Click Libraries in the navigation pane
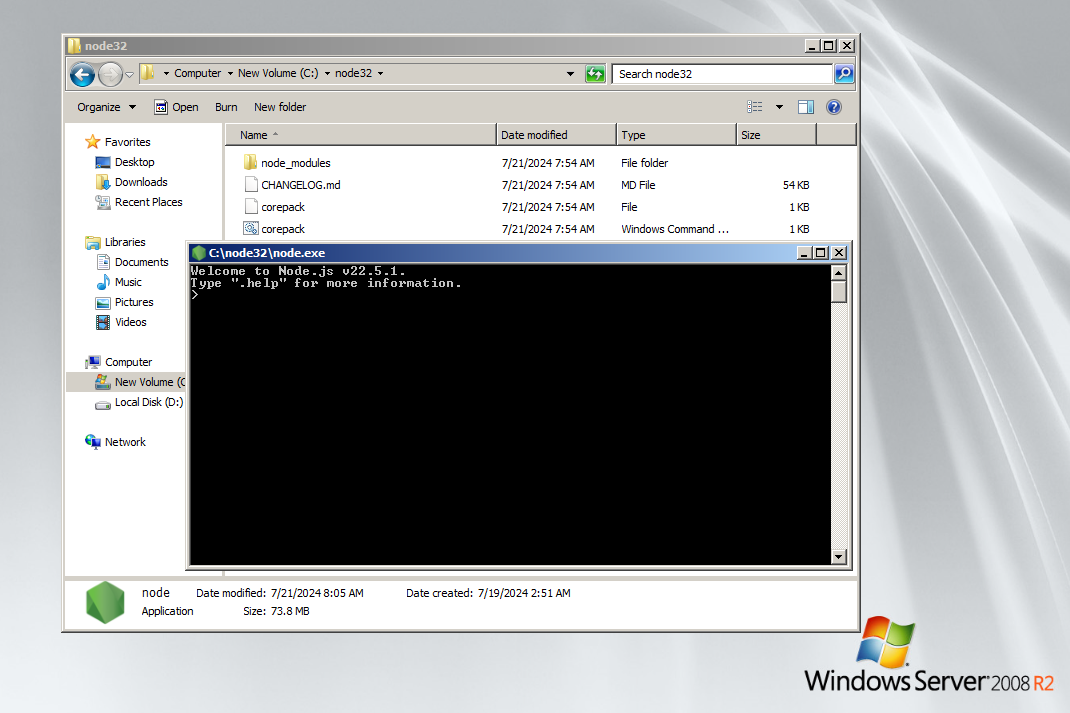 125,242
